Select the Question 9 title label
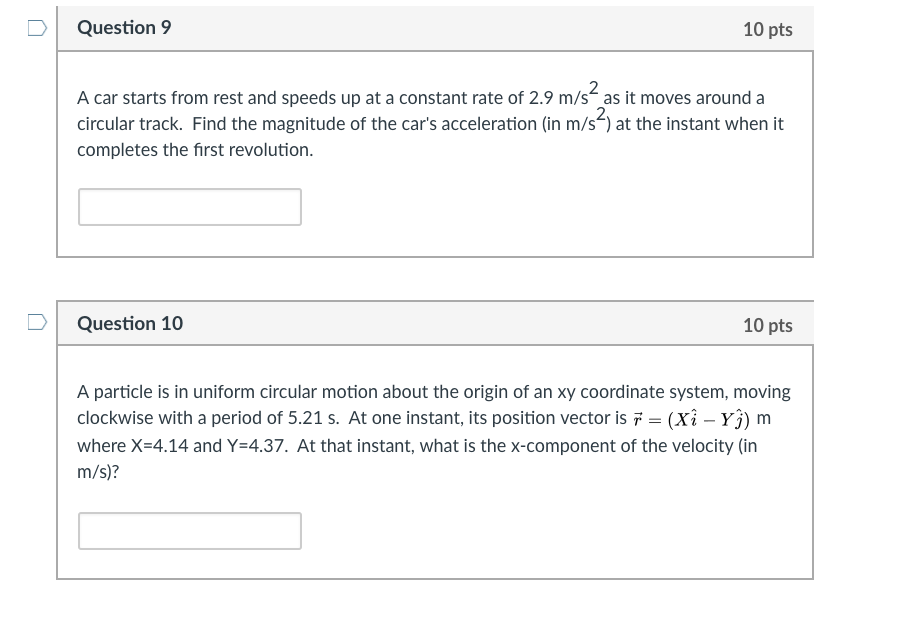The image size is (906, 638). 123,28
